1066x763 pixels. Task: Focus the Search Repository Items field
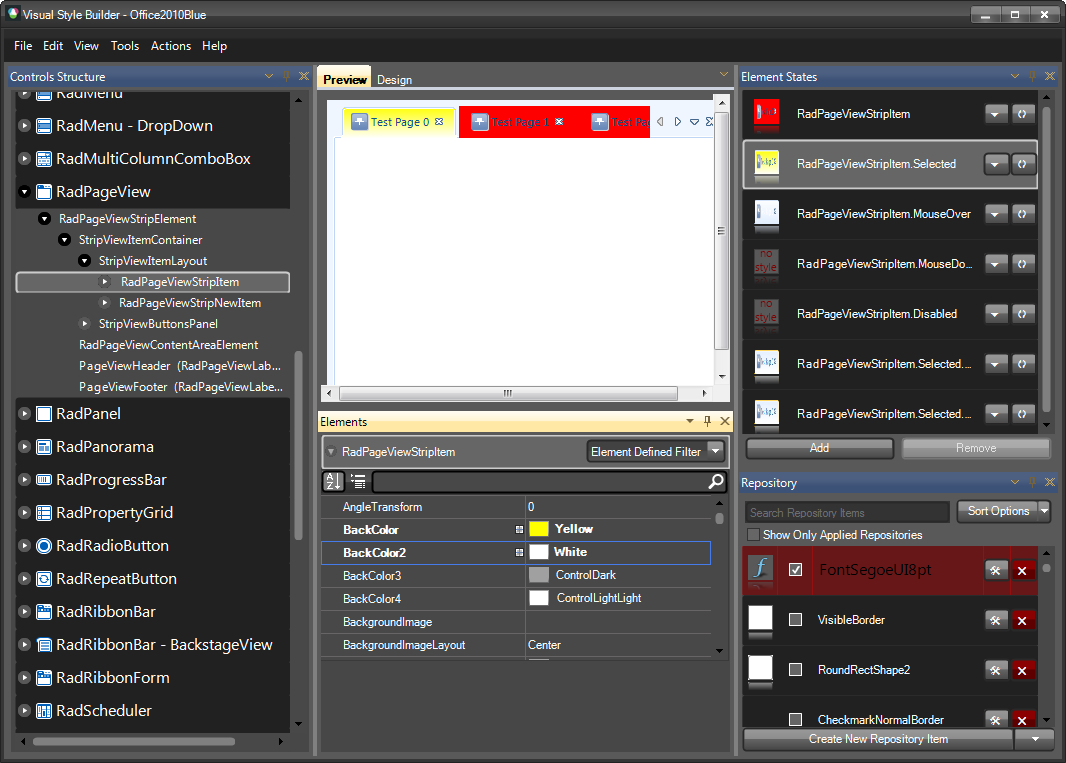pos(847,512)
